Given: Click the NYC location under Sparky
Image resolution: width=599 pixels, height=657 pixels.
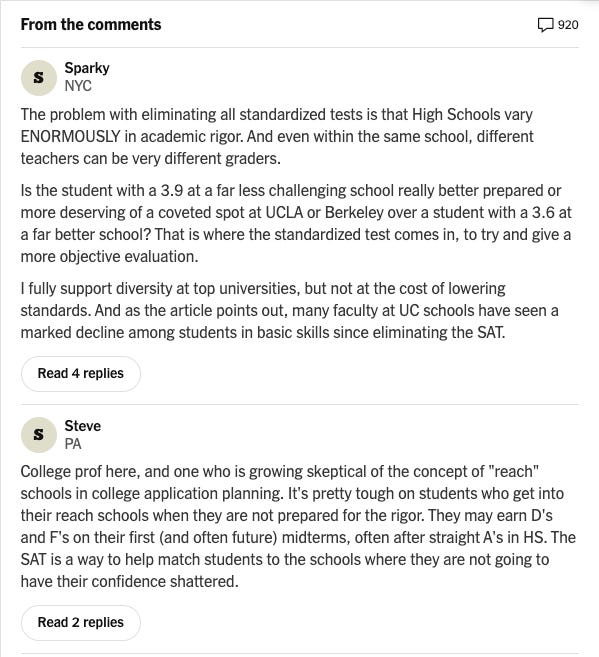Looking at the screenshot, I should 78,86.
